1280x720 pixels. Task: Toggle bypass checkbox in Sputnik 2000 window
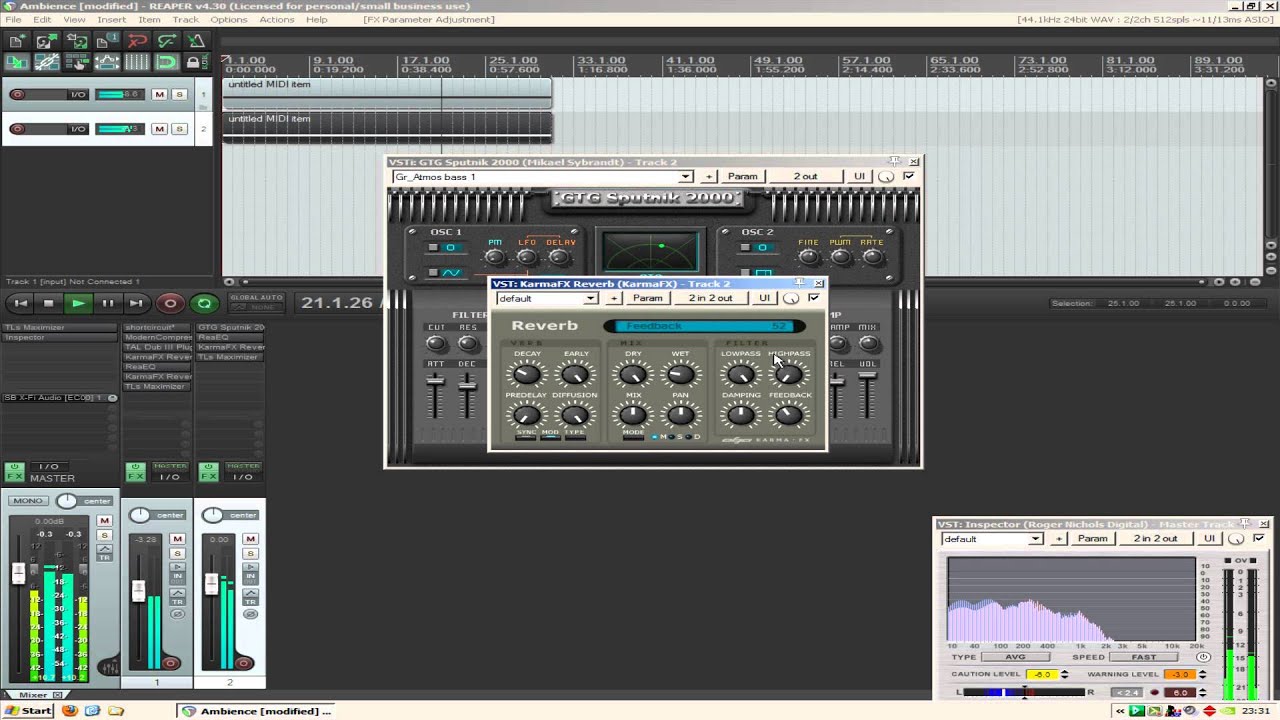pyautogui.click(x=909, y=176)
